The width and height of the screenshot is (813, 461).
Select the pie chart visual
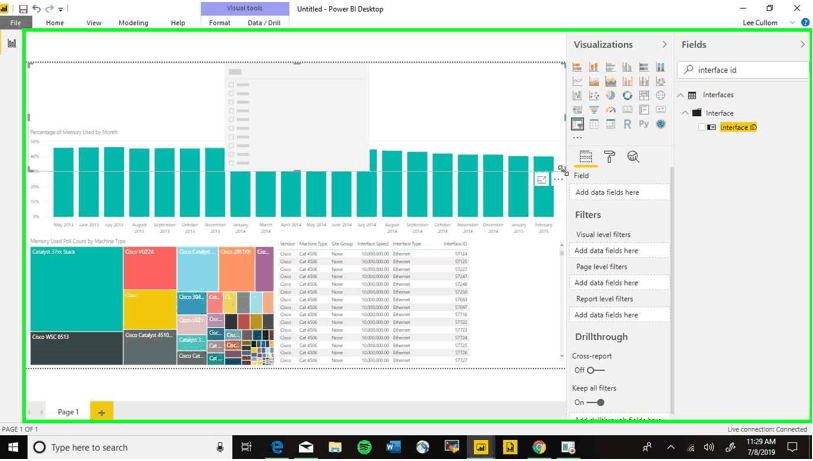click(610, 95)
